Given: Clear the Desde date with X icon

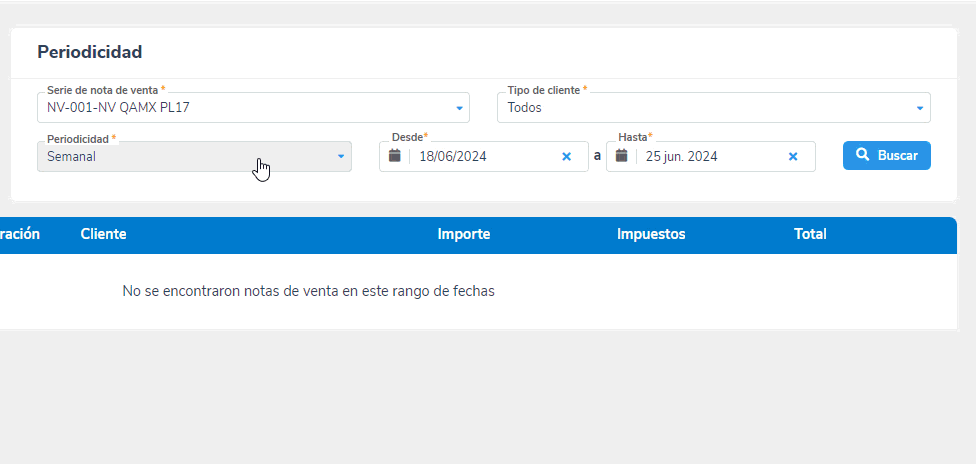Looking at the screenshot, I should pyautogui.click(x=566, y=156).
